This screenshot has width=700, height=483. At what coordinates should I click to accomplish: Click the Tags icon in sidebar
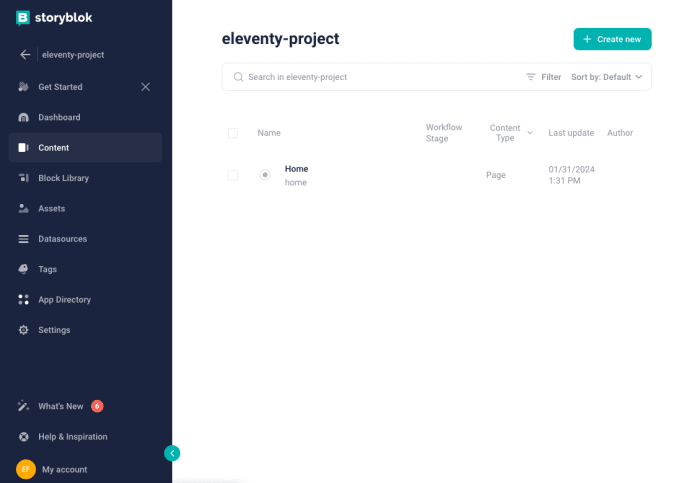pos(23,269)
